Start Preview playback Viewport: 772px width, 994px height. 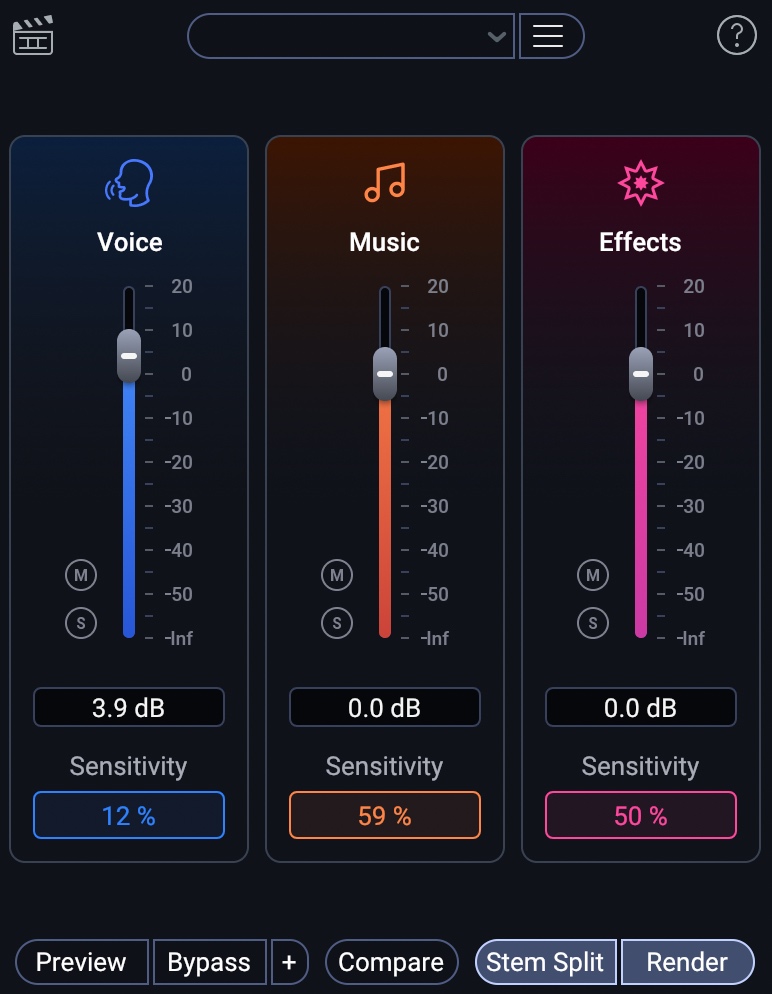click(81, 962)
